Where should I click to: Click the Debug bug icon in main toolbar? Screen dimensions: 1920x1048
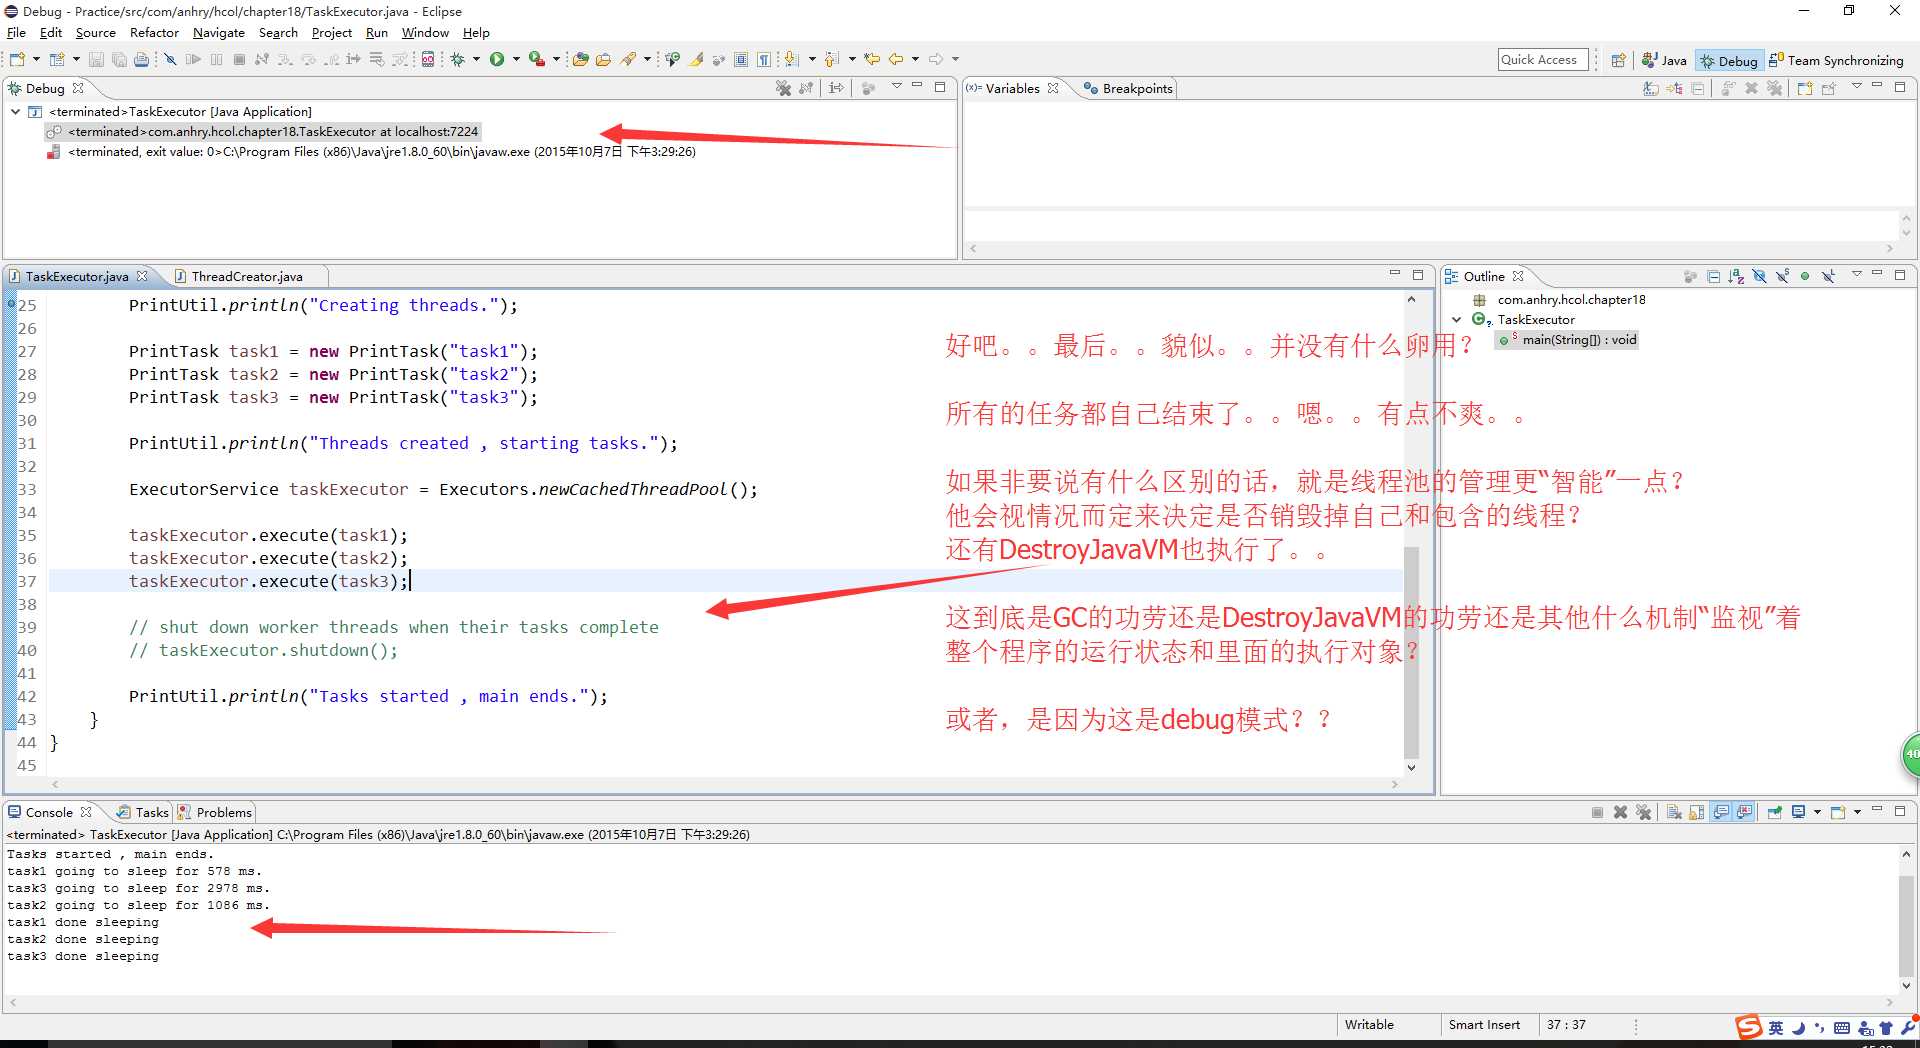point(457,59)
